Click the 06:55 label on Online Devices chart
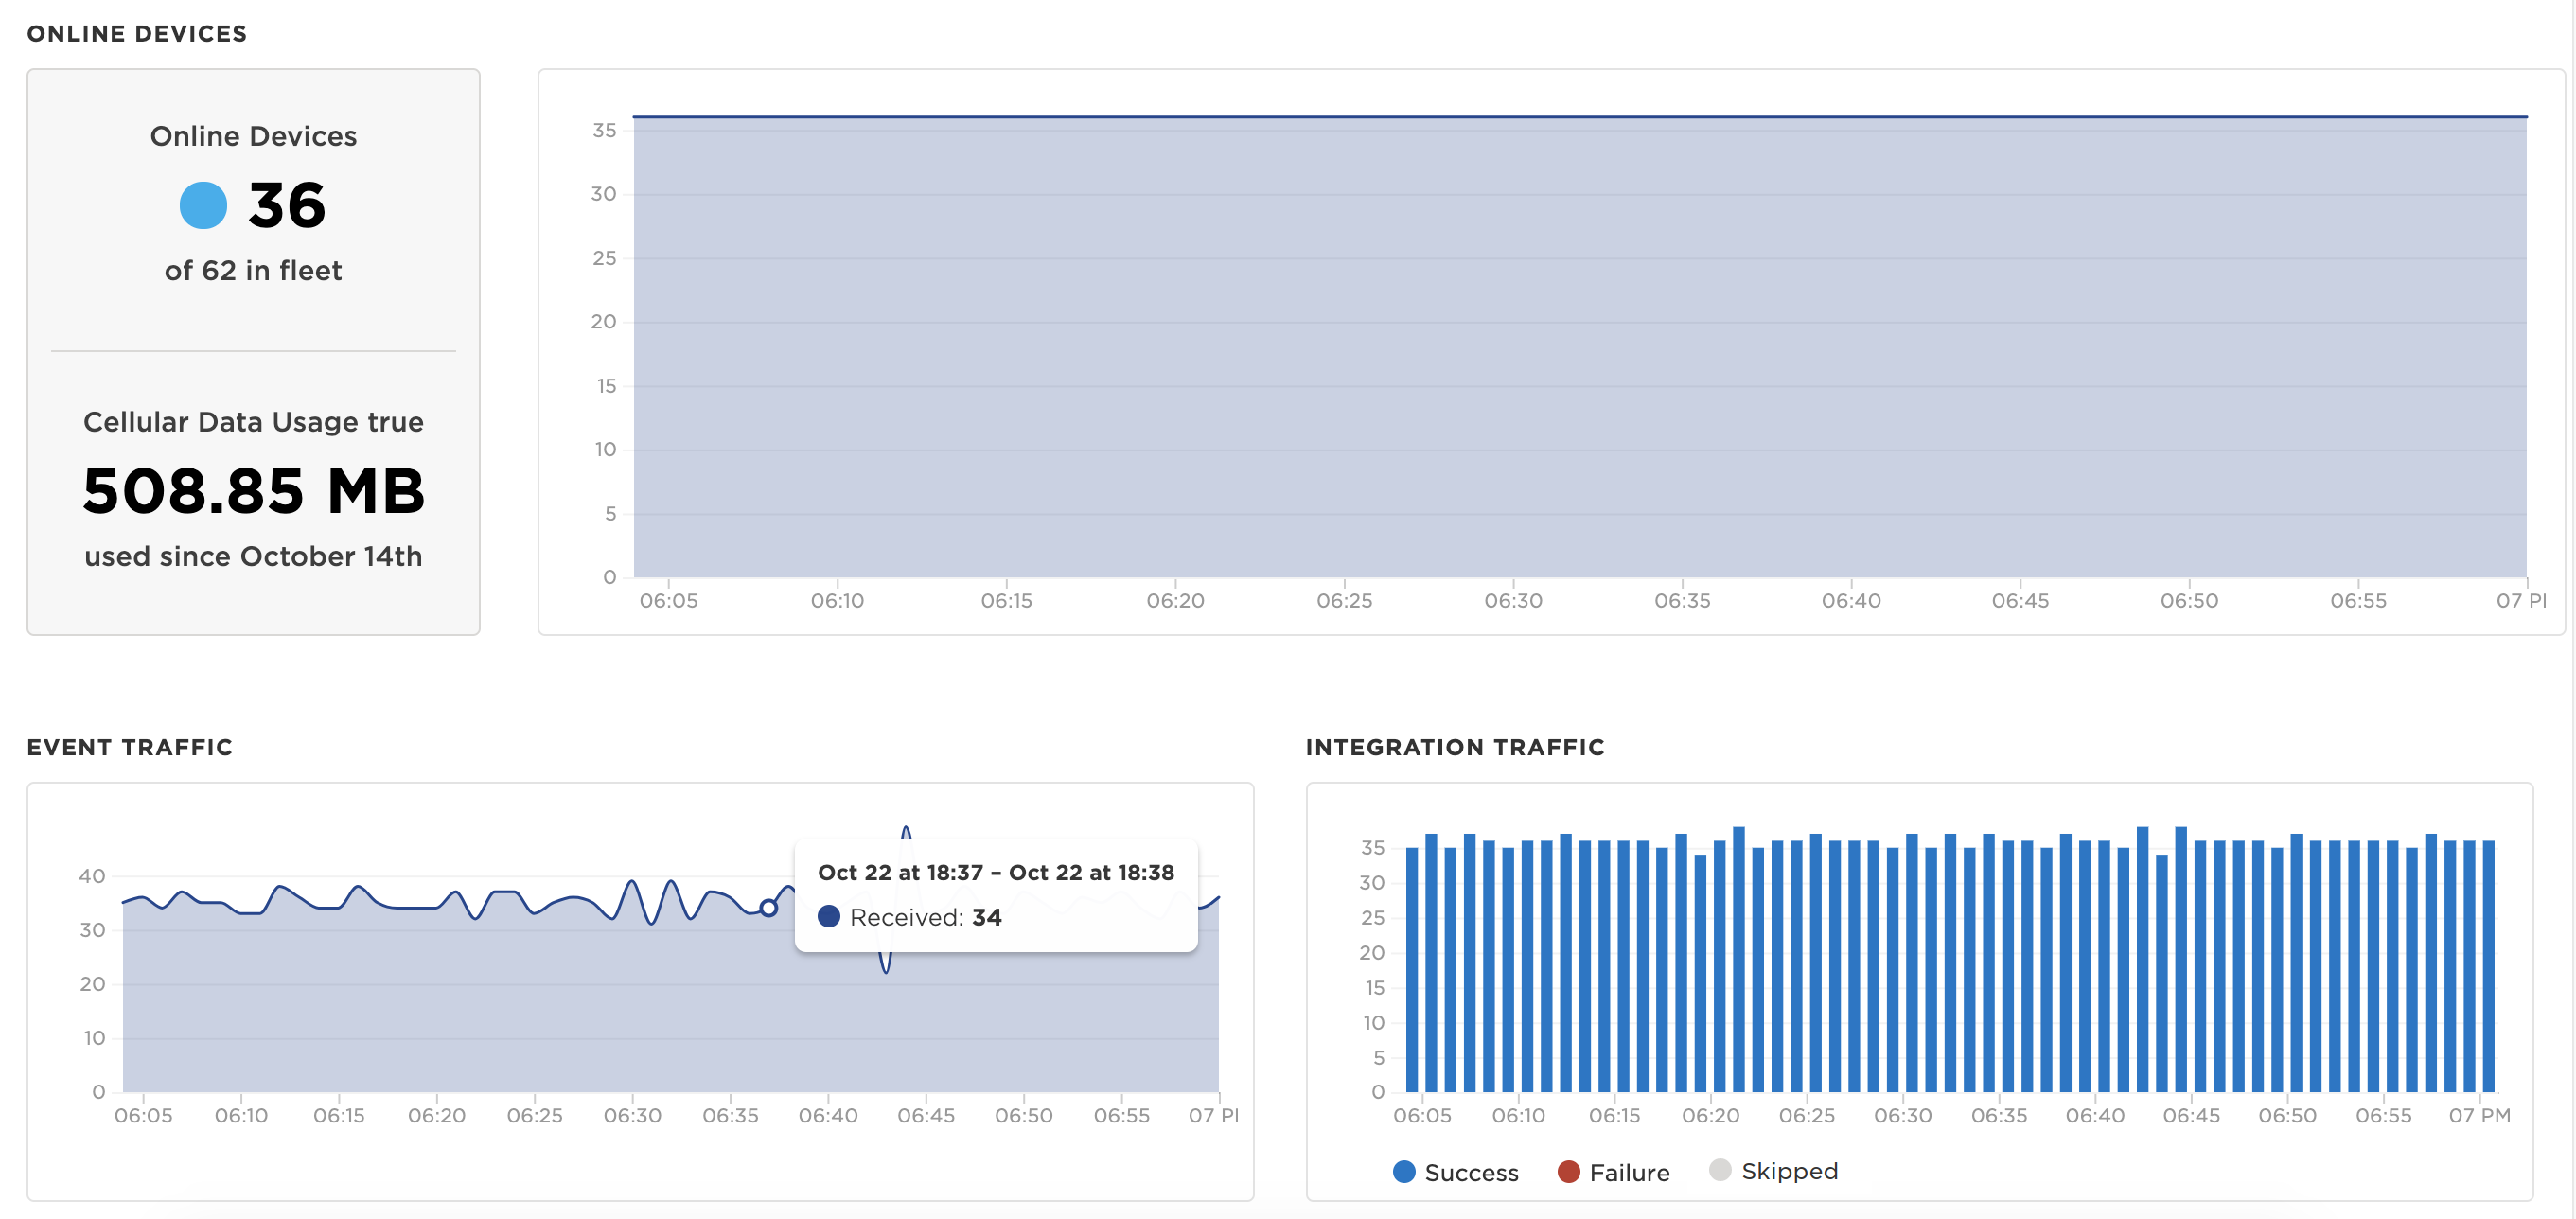 pos(2358,601)
